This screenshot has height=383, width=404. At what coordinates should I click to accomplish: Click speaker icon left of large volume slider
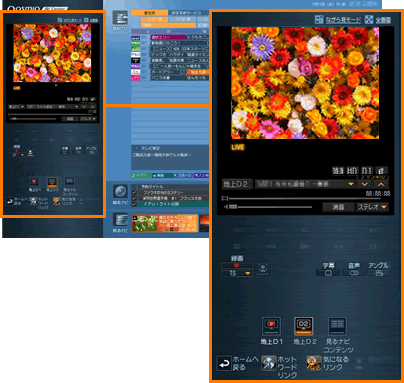click(226, 207)
